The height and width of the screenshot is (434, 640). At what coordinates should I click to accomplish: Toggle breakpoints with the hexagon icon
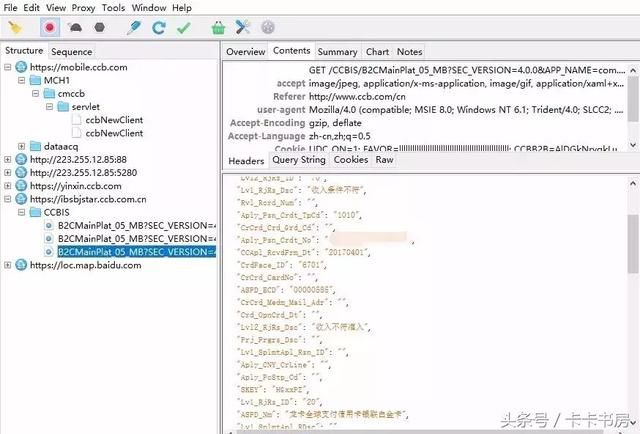(100, 28)
